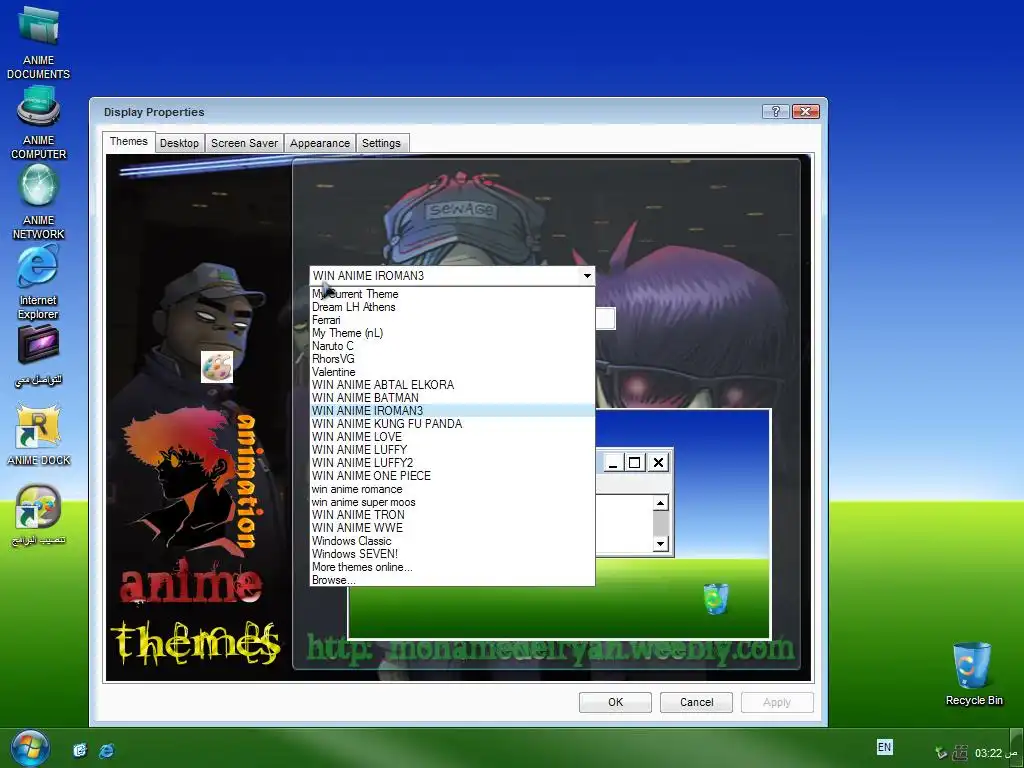
Task: Open the Appearance tab
Action: (x=320, y=144)
